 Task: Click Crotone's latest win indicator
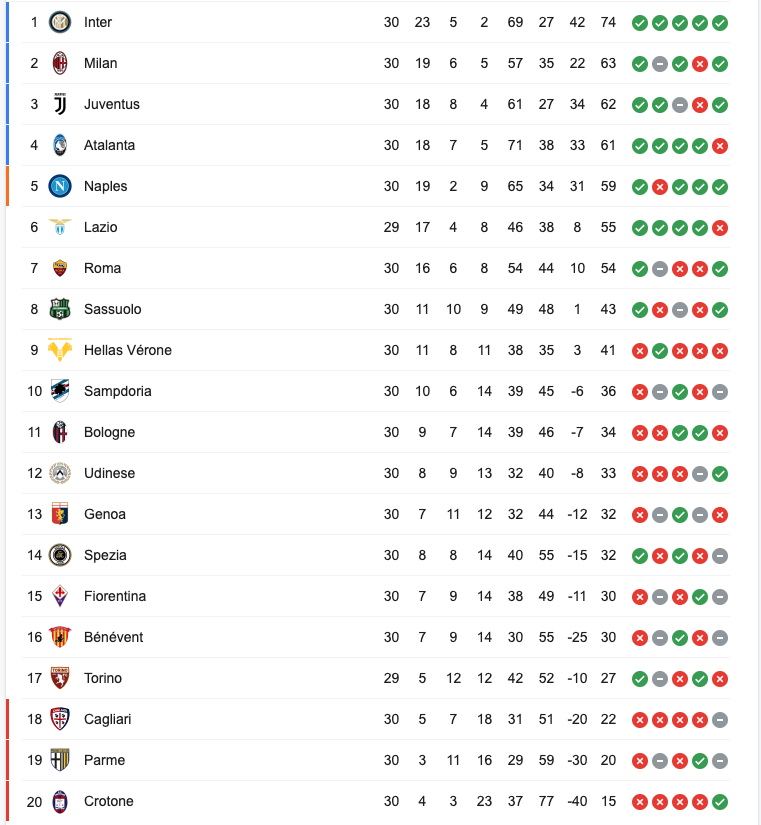coord(720,801)
